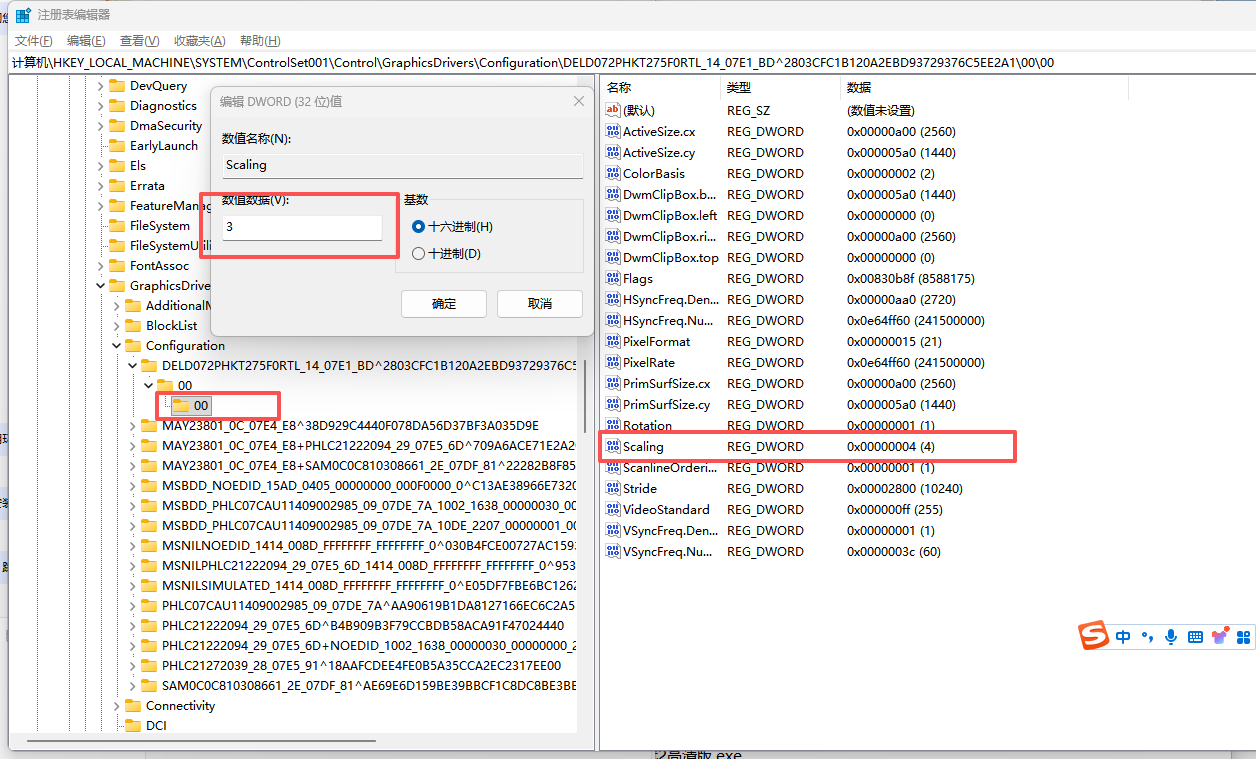
Task: Click the Scaling DWORD value icon
Action: click(x=613, y=447)
